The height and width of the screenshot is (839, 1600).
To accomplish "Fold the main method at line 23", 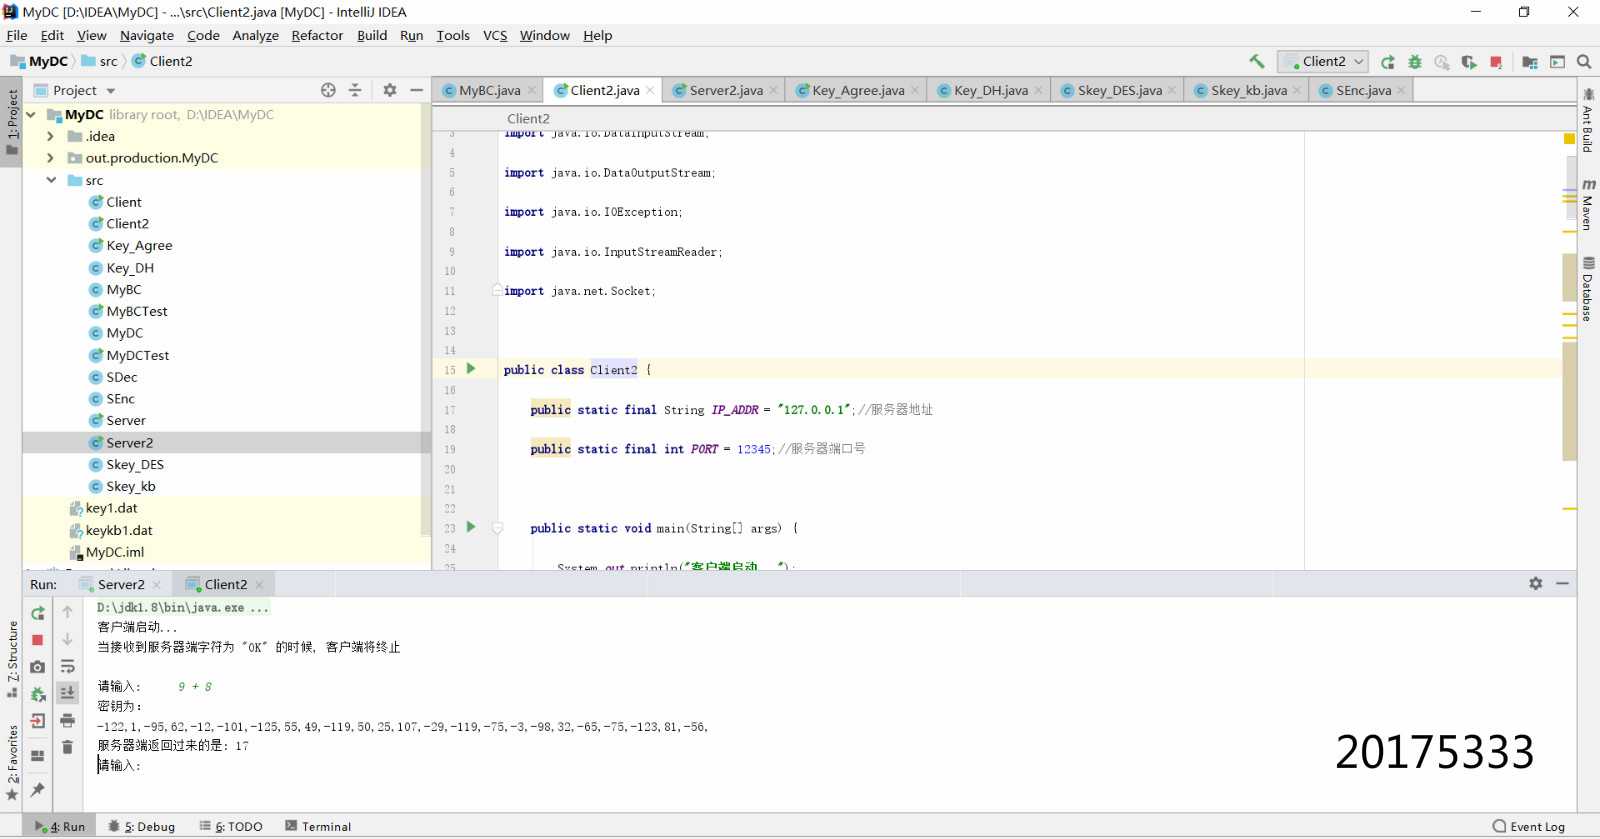I will click(497, 527).
